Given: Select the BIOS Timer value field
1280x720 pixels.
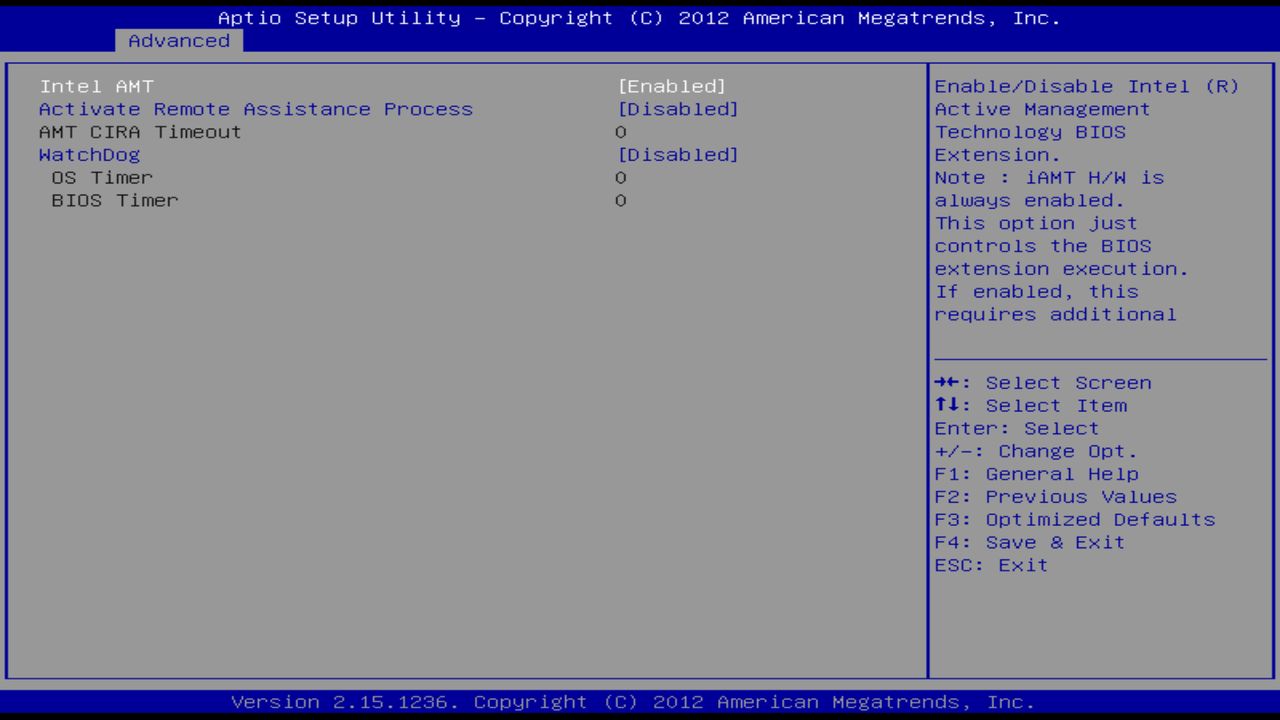Looking at the screenshot, I should (x=620, y=200).
